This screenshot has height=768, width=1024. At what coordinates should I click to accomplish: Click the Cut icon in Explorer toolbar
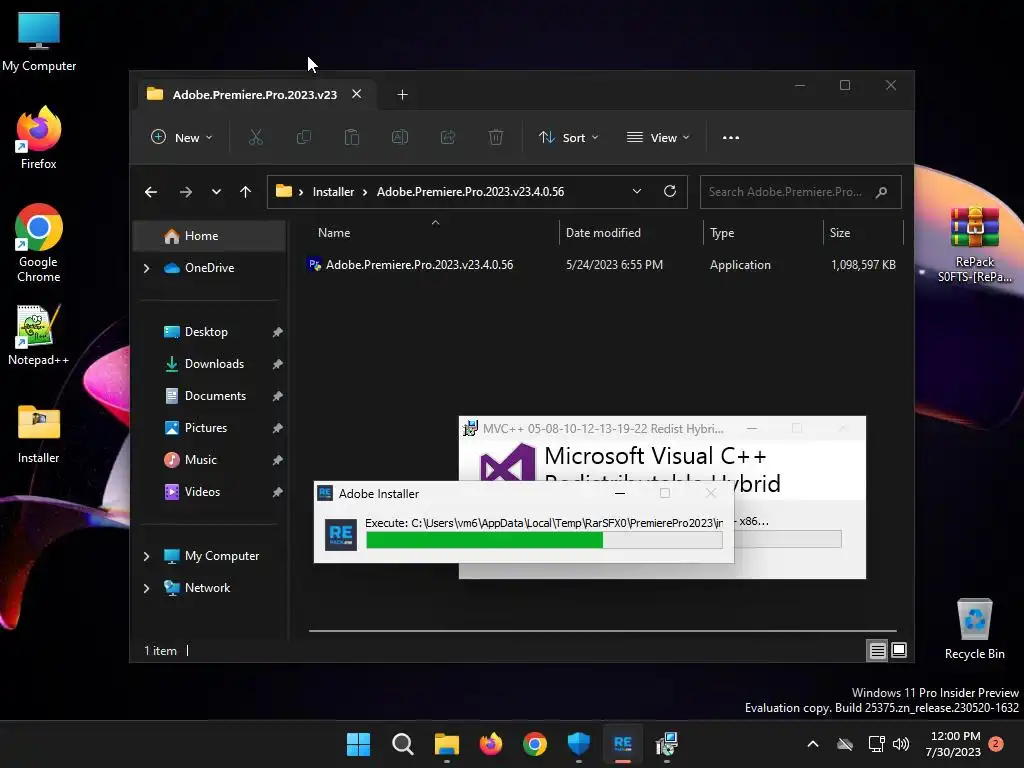(x=255, y=137)
